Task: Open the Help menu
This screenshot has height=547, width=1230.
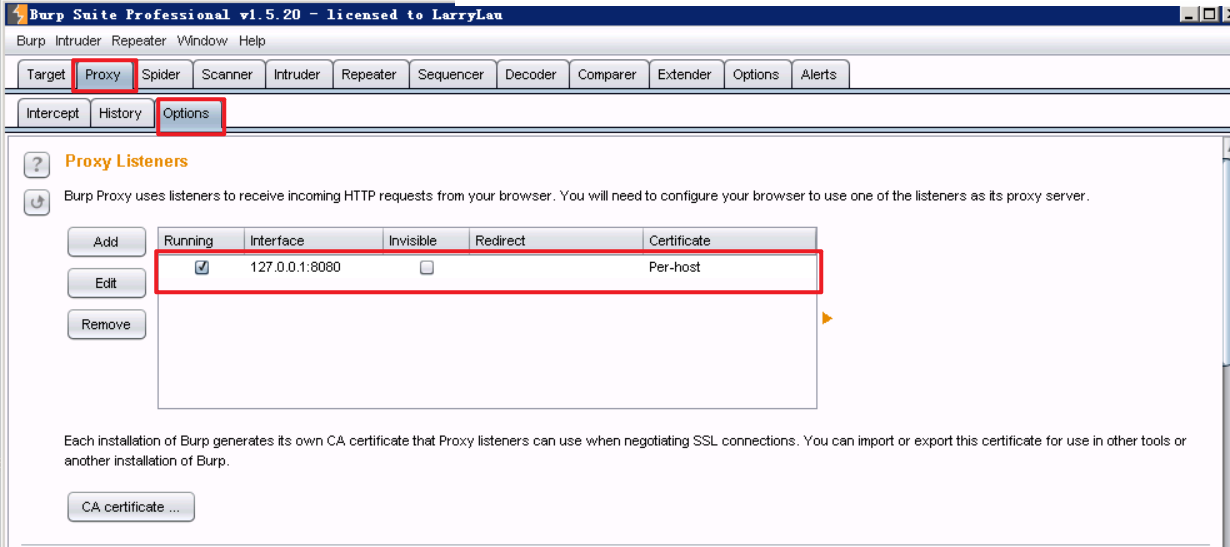Action: (252, 41)
